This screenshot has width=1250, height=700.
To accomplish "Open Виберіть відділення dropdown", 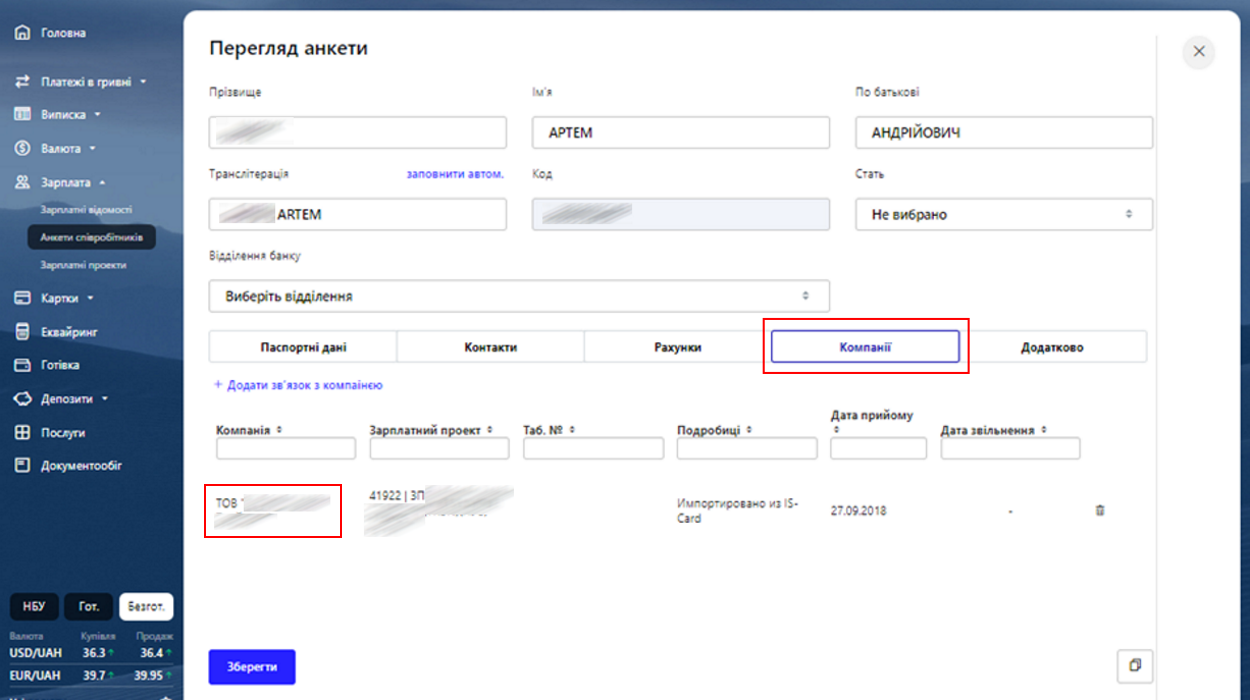I will click(x=519, y=296).
